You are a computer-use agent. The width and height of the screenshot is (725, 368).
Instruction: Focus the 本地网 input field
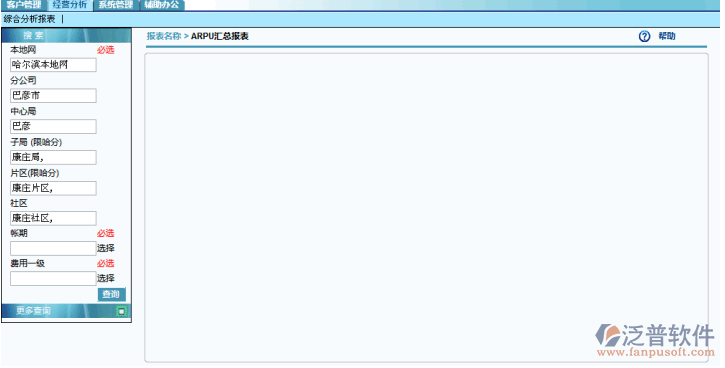pyautogui.click(x=53, y=65)
